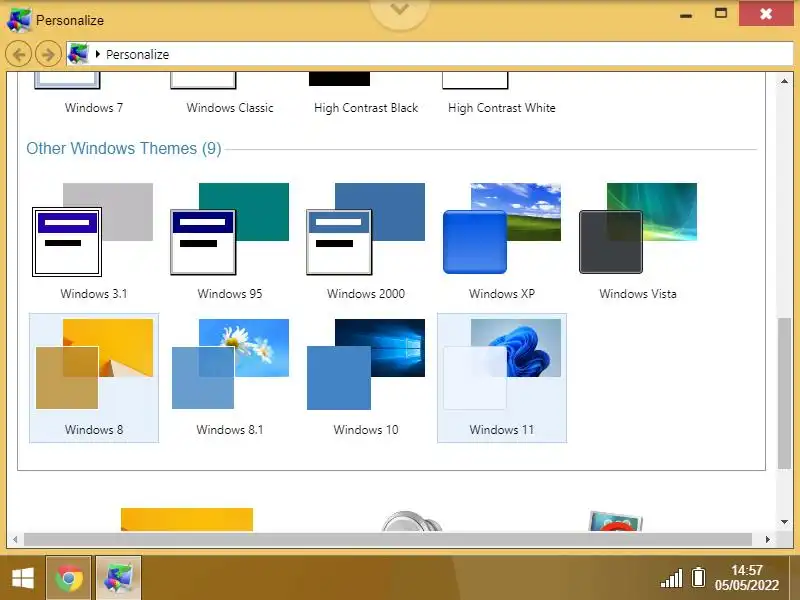This screenshot has width=800, height=600.
Task: Open the pull-down chevron at window top
Action: pyautogui.click(x=400, y=11)
